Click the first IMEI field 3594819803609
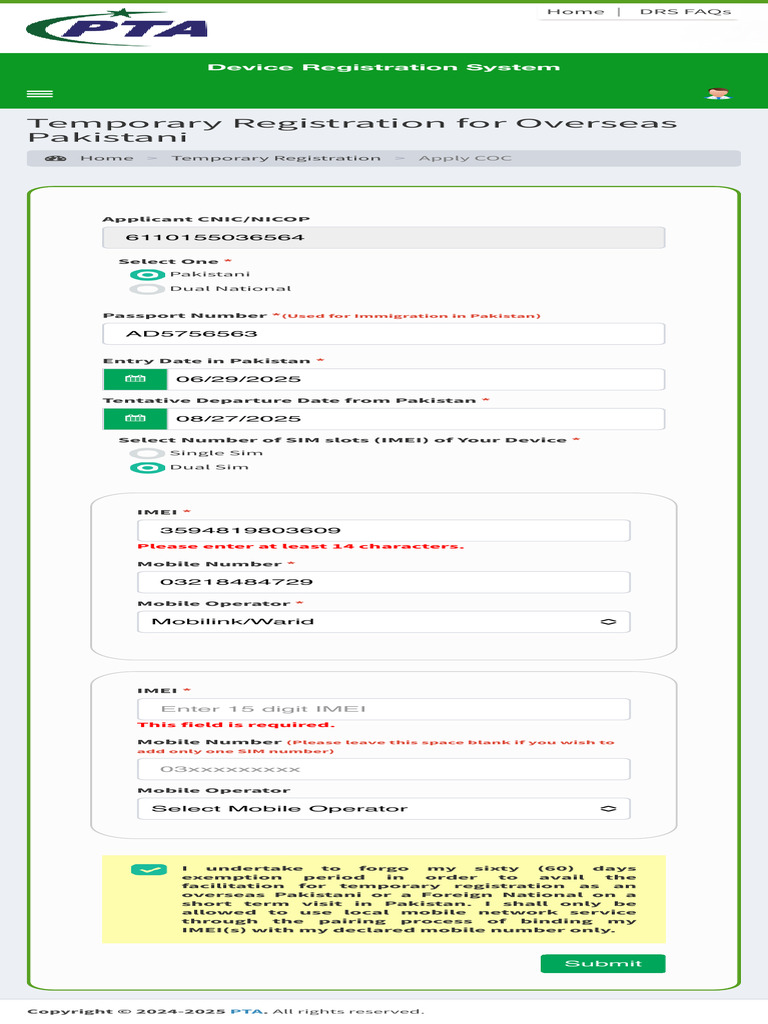Viewport: 768px width, 1024px height. (384, 530)
